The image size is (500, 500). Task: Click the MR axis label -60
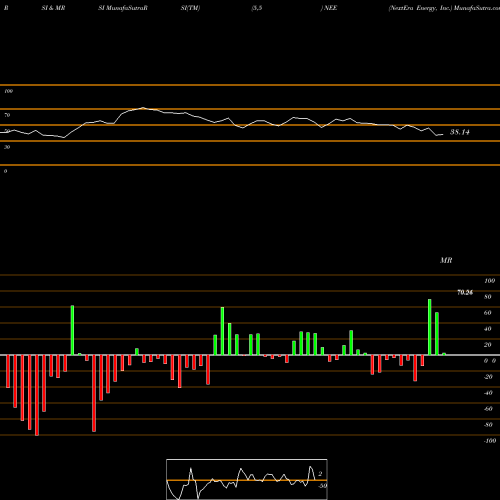tap(488, 409)
